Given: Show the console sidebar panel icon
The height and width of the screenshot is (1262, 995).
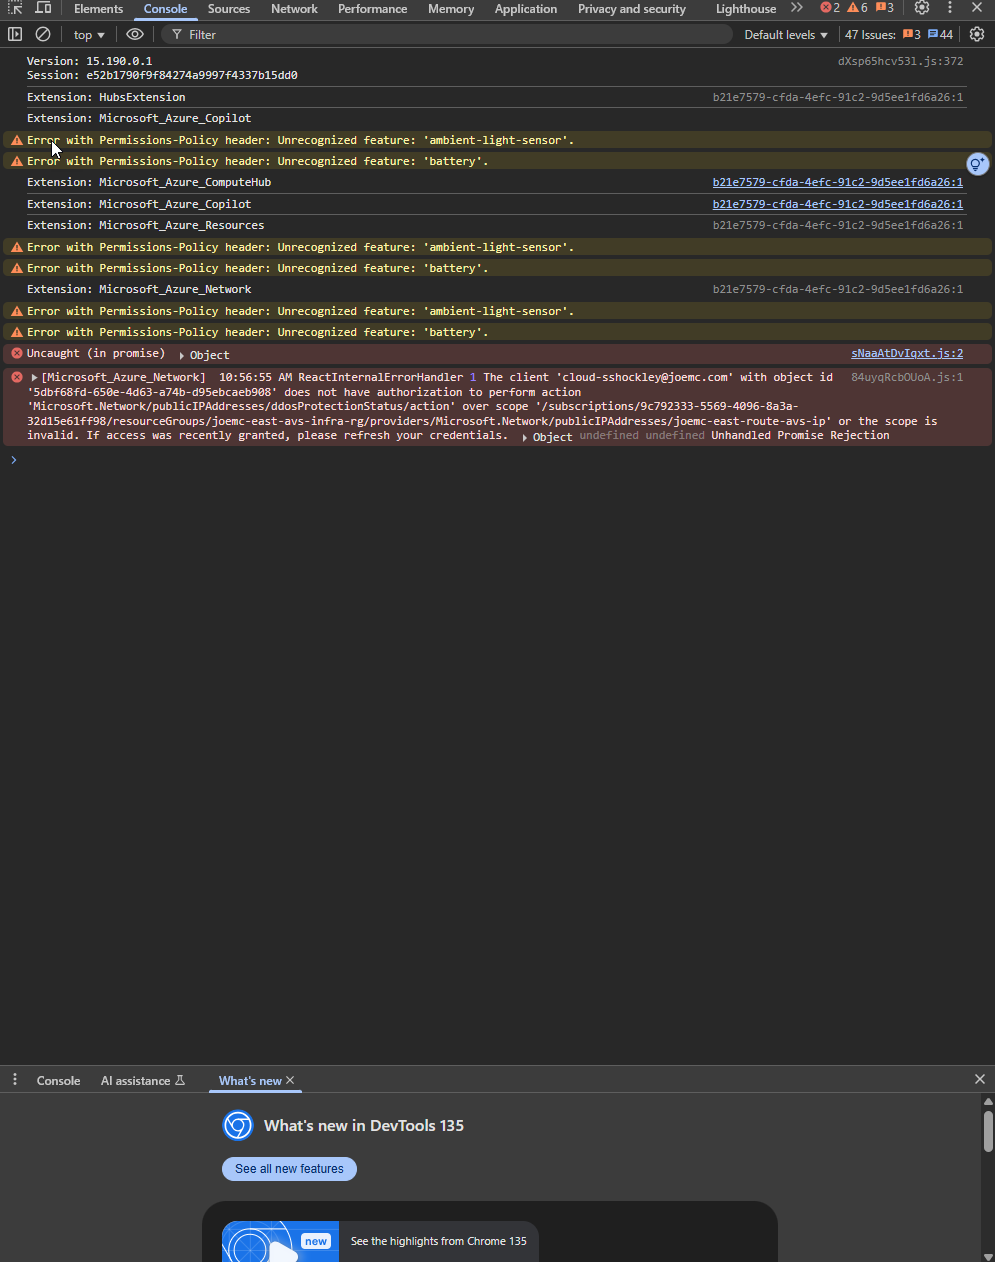Looking at the screenshot, I should coord(15,34).
